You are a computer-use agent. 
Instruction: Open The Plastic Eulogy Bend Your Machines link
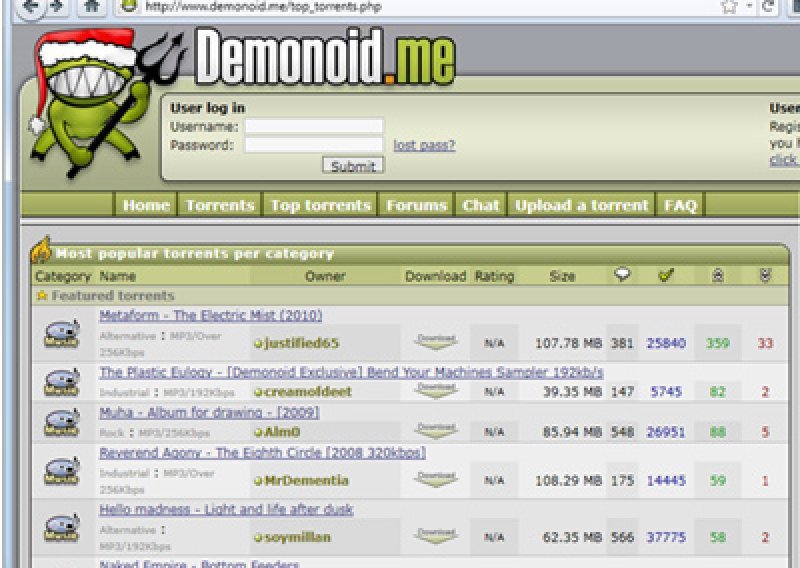pos(352,372)
